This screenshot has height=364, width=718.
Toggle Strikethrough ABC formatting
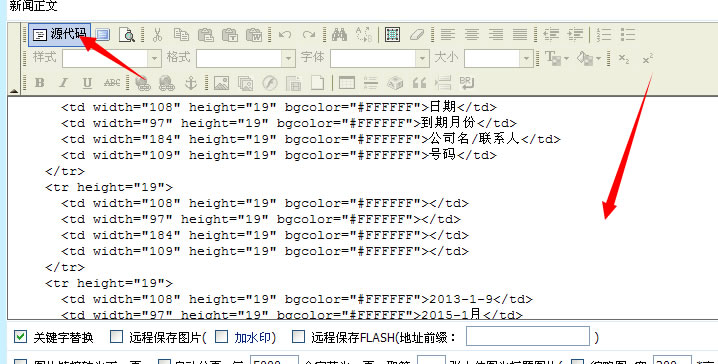click(112, 83)
